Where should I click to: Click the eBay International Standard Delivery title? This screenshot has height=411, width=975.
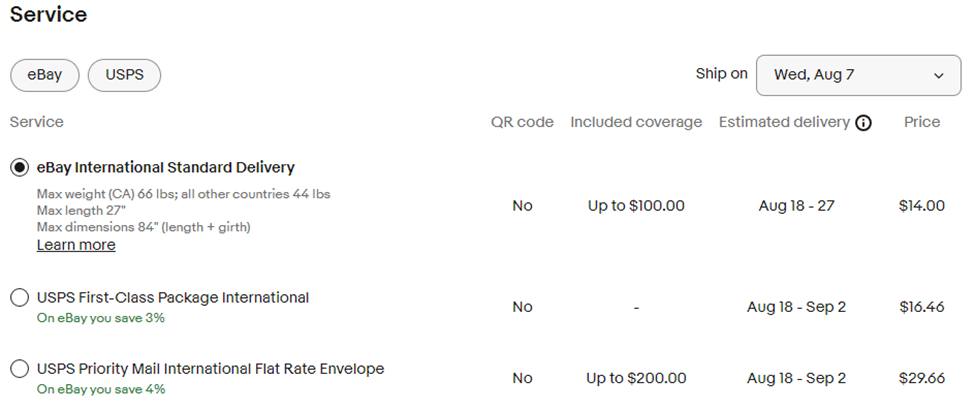click(x=165, y=167)
